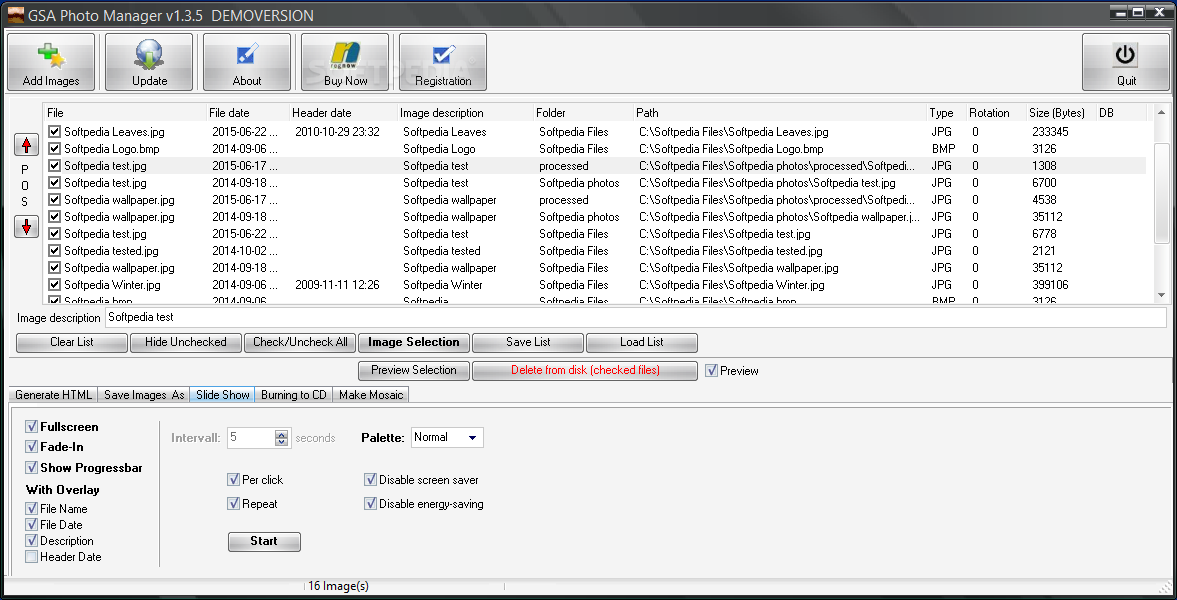The image size is (1177, 600).
Task: Select size value 233345
Action: pyautogui.click(x=1050, y=131)
